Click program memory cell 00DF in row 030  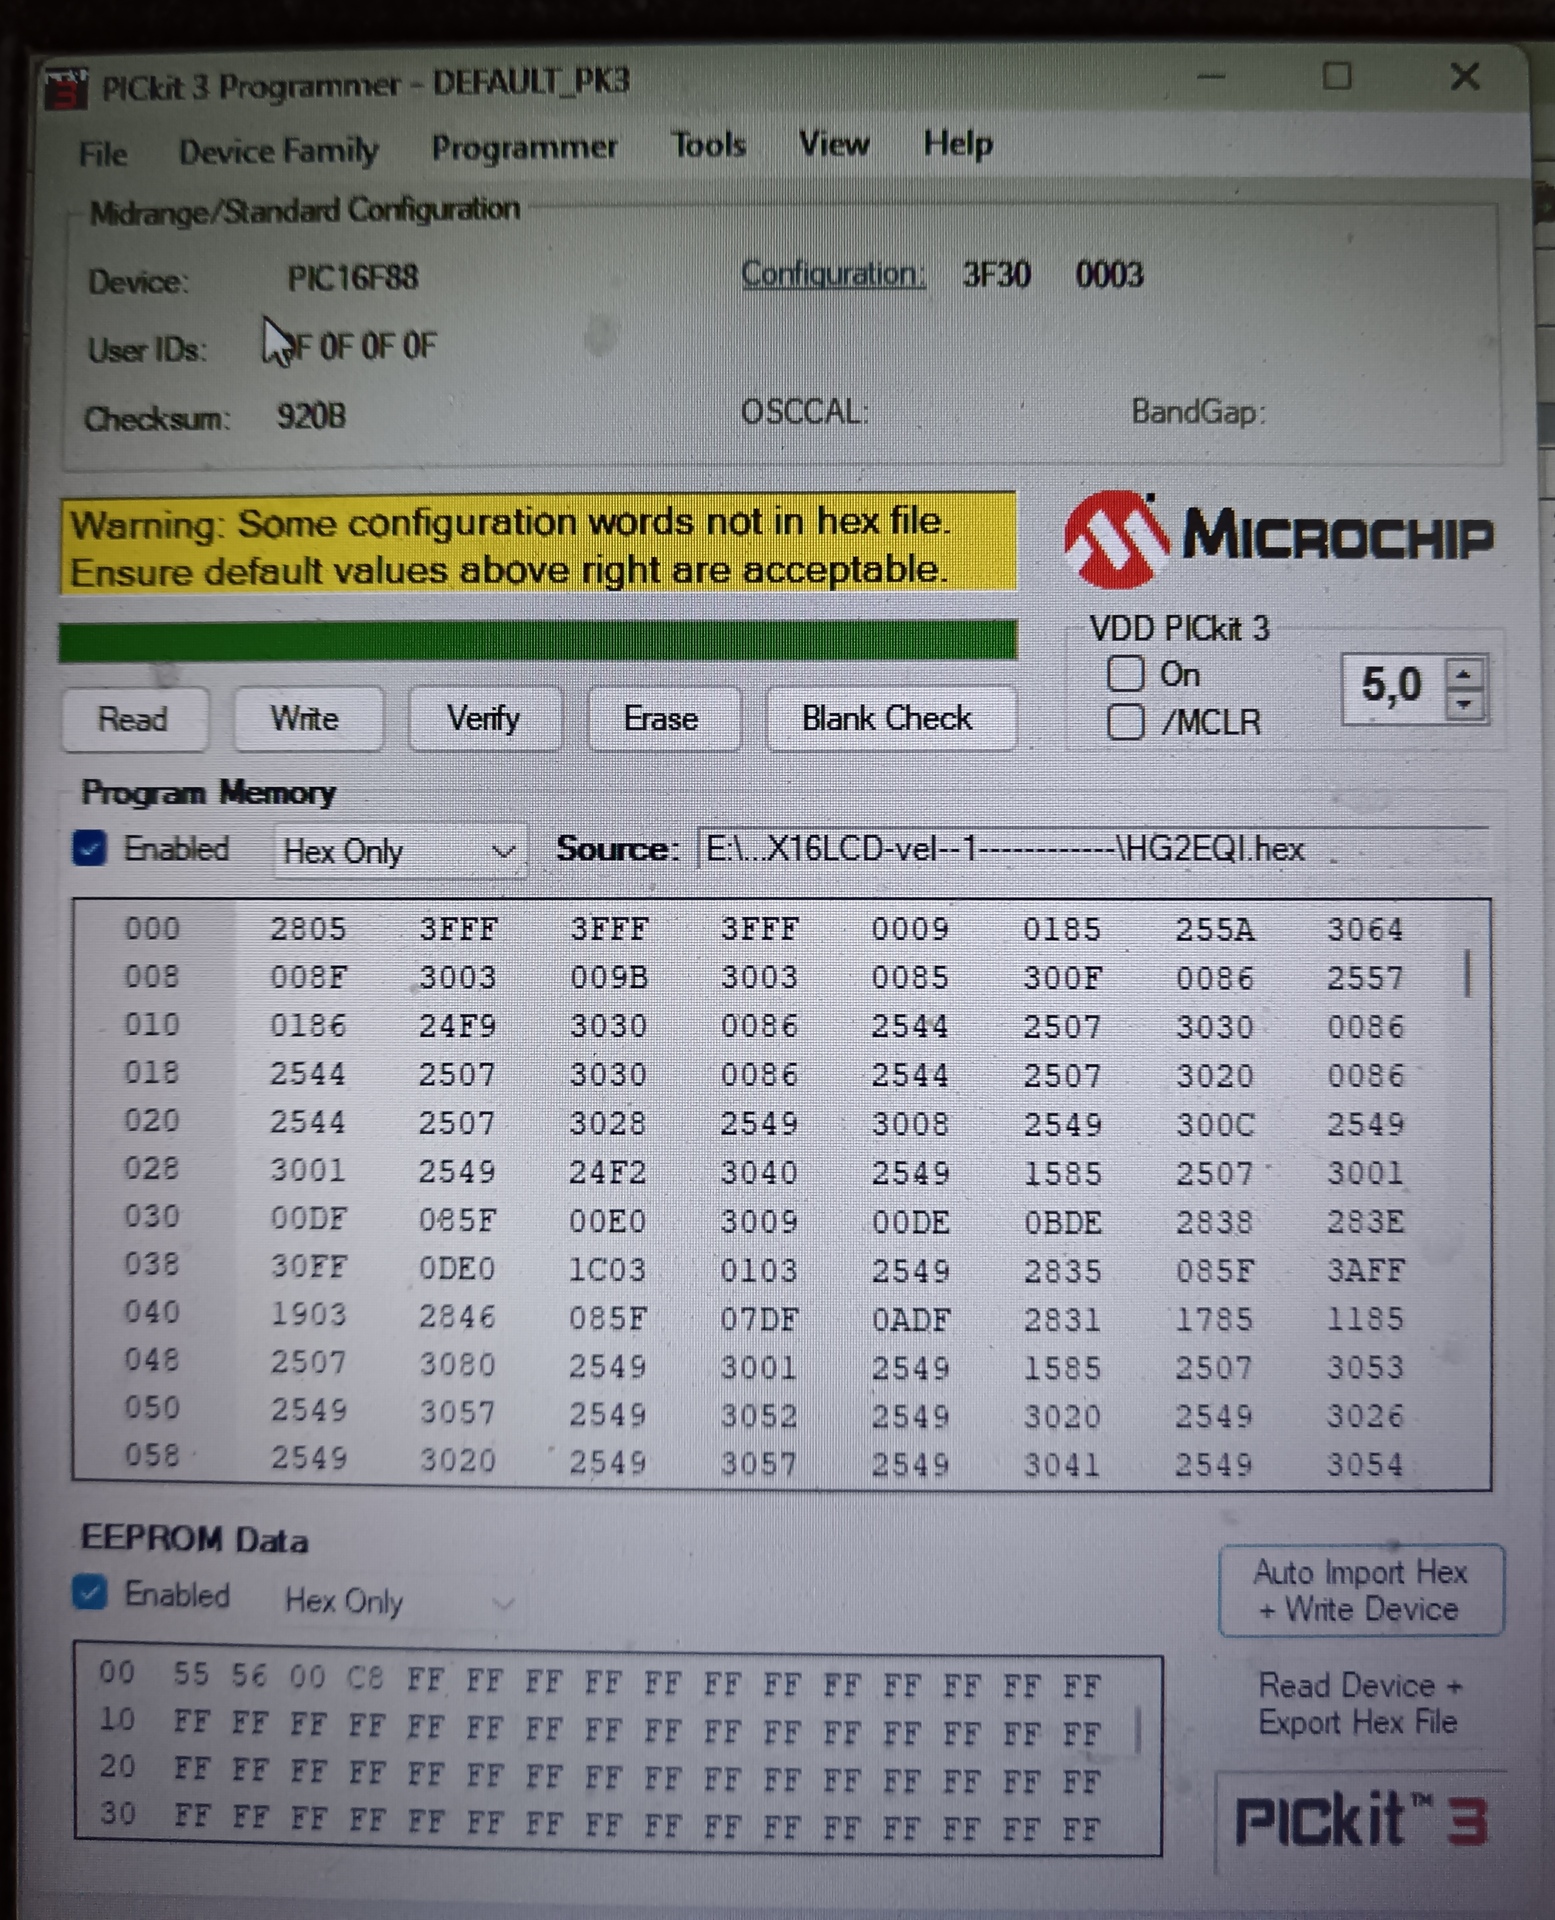pyautogui.click(x=308, y=1219)
